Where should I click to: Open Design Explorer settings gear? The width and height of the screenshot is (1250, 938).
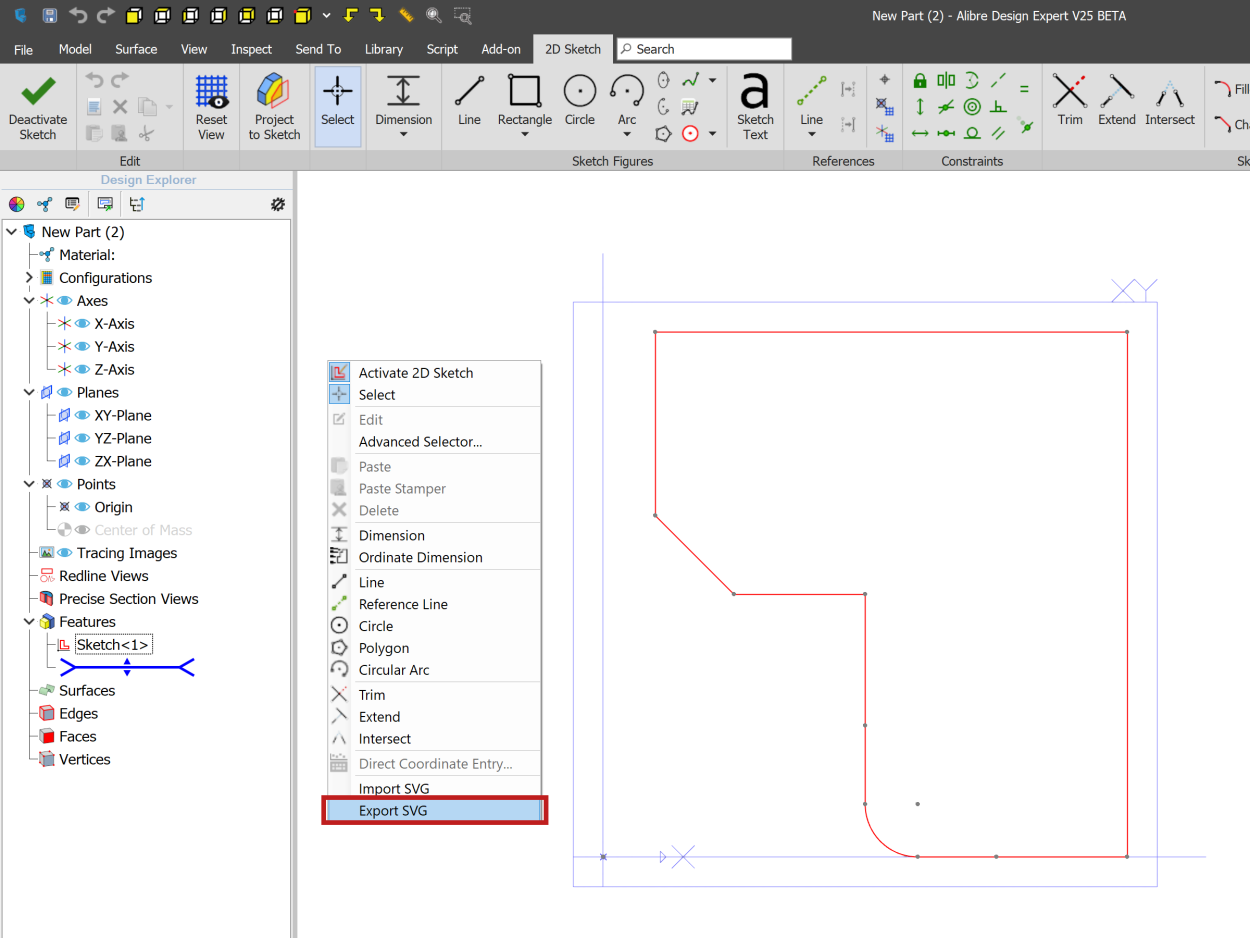pos(278,204)
